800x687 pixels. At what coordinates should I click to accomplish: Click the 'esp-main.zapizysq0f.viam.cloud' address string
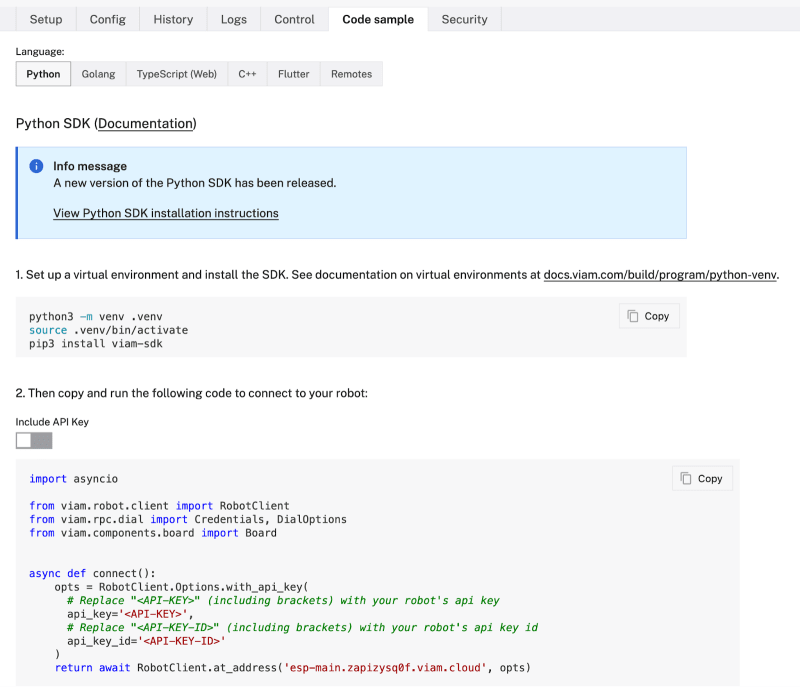coord(385,668)
